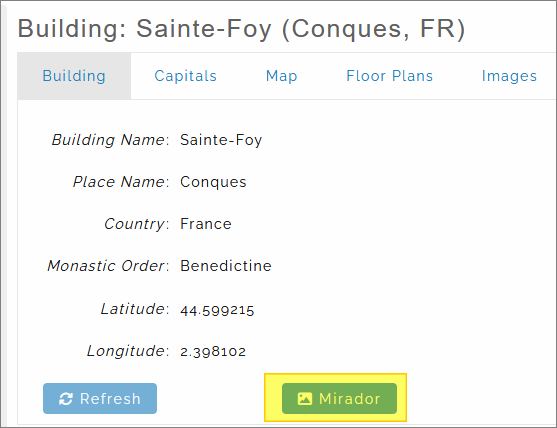The image size is (557, 428).
Task: Click the picture icon on Mirador button
Action: 304,399
